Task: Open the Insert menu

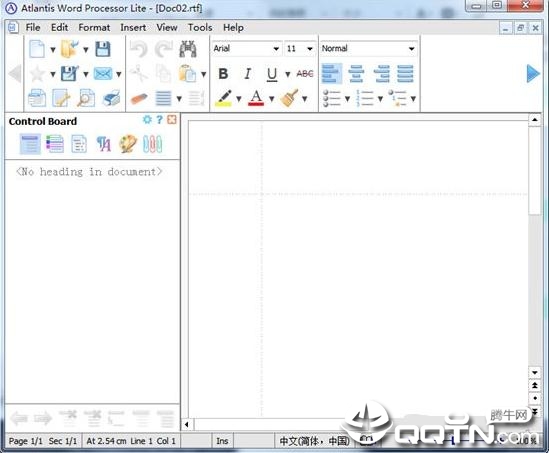Action: [133, 27]
